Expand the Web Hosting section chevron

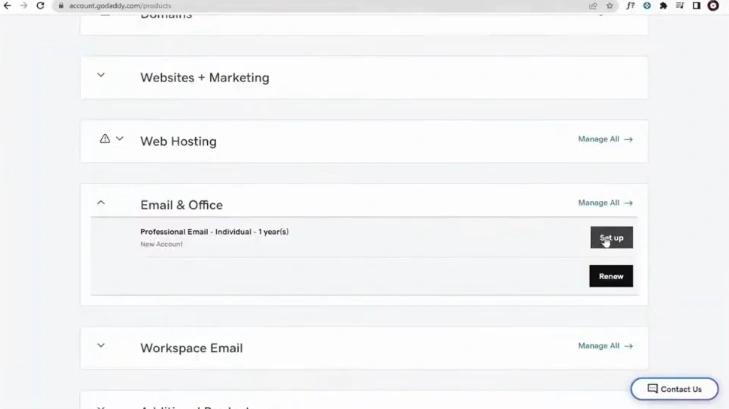(x=119, y=139)
